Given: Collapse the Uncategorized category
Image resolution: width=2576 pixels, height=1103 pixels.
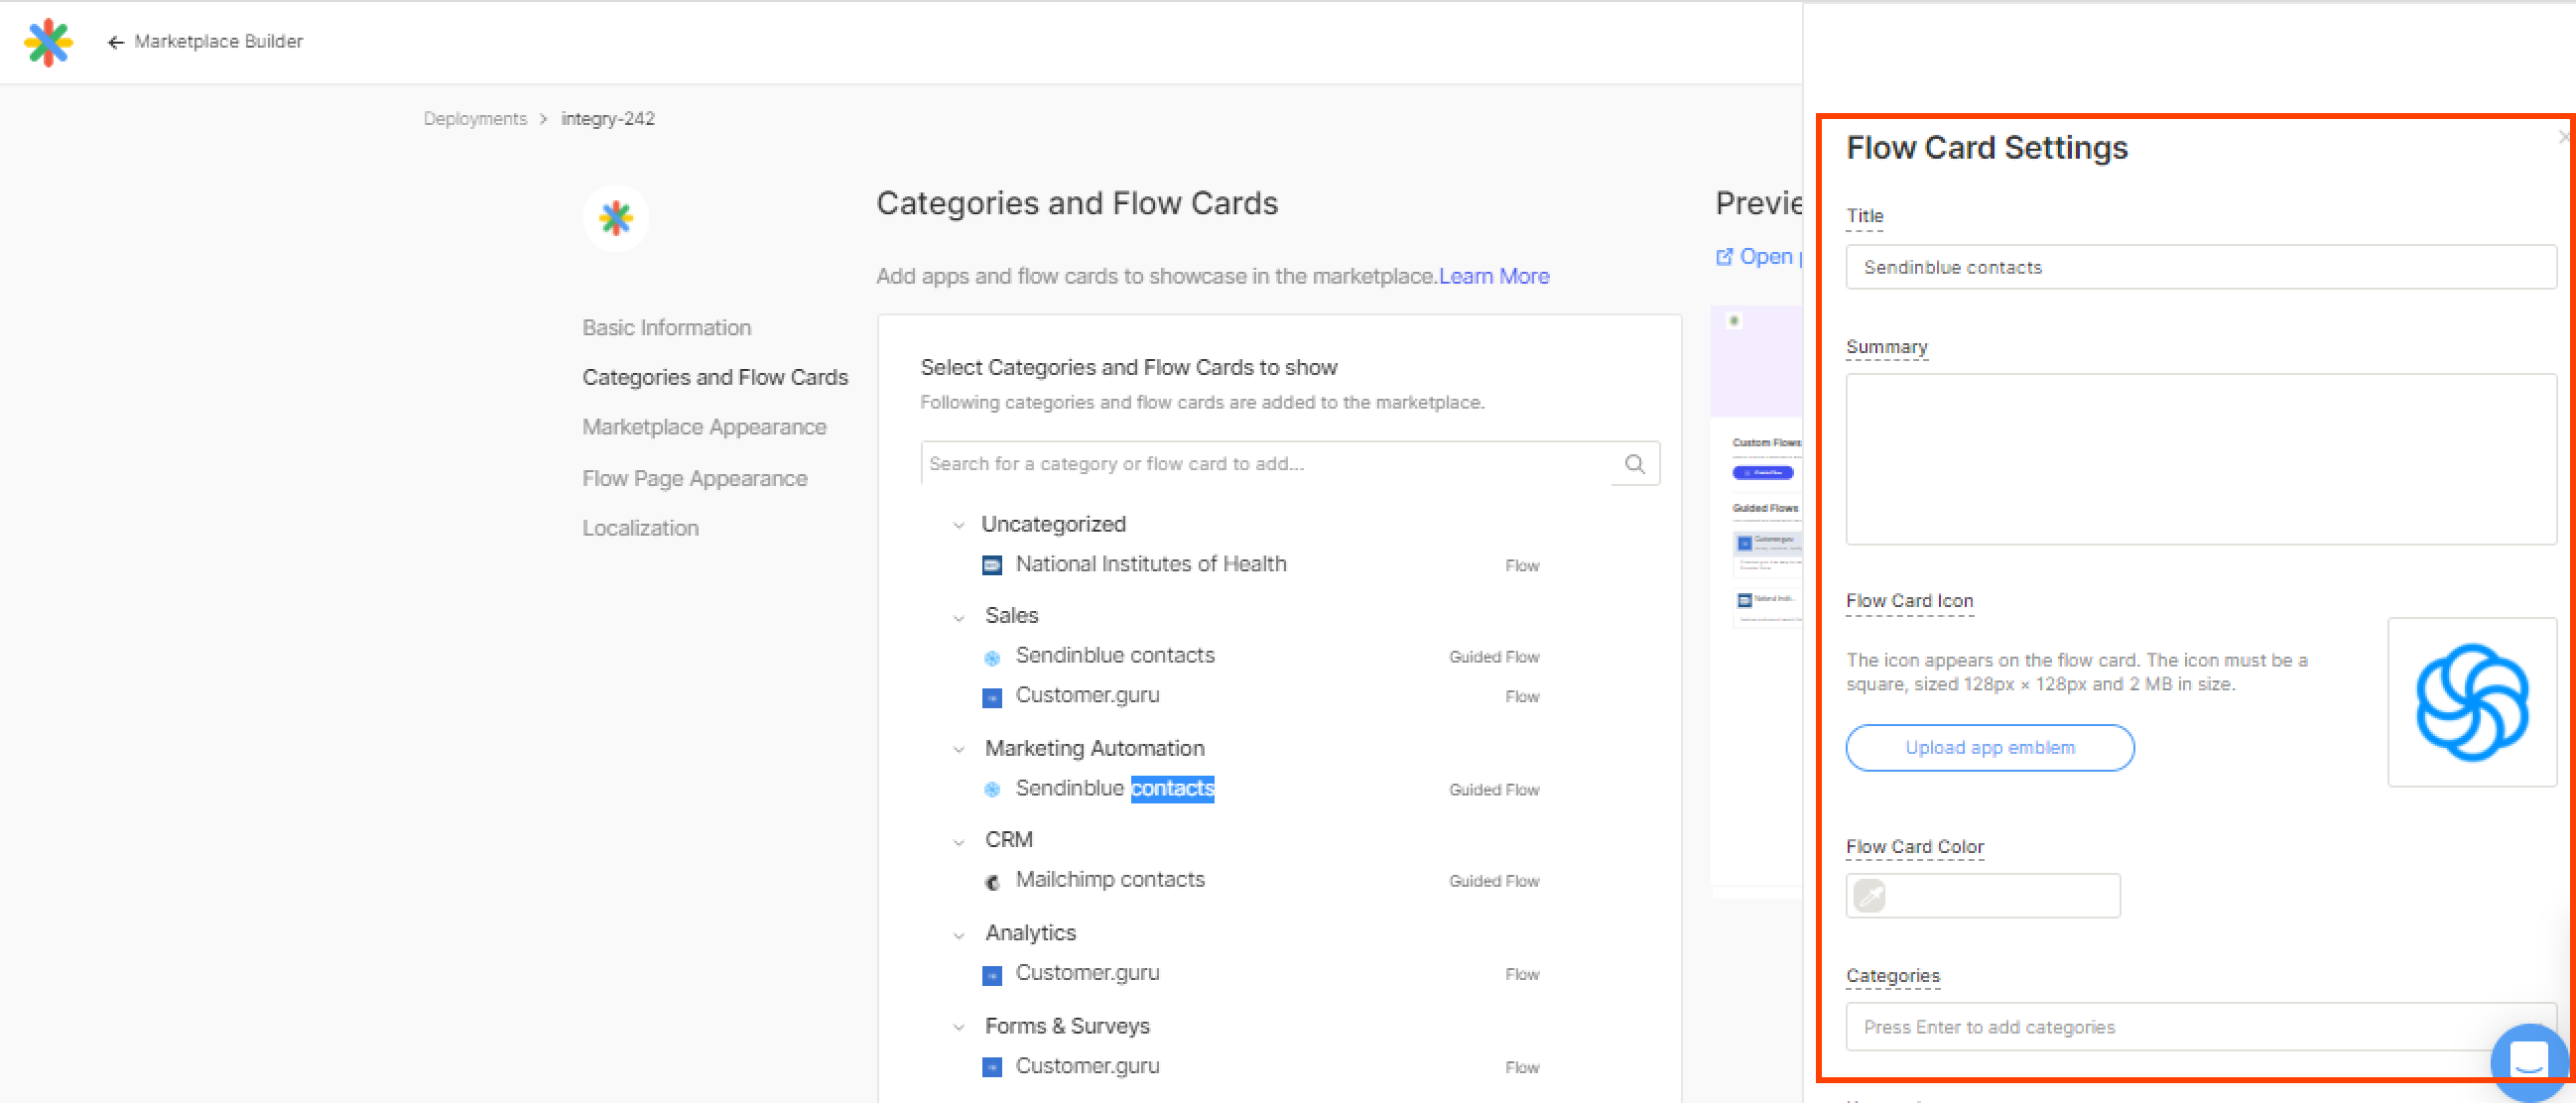Looking at the screenshot, I should [958, 526].
